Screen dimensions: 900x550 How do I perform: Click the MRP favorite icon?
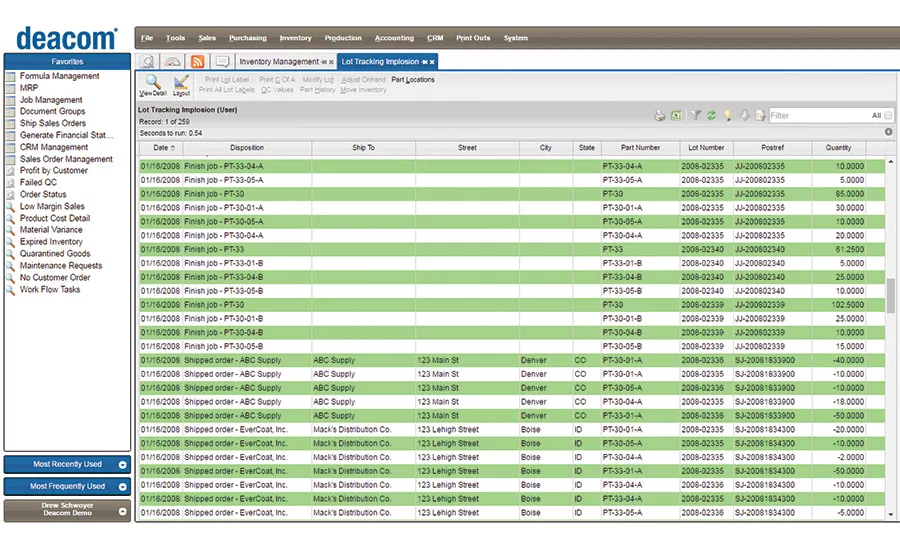[10, 88]
